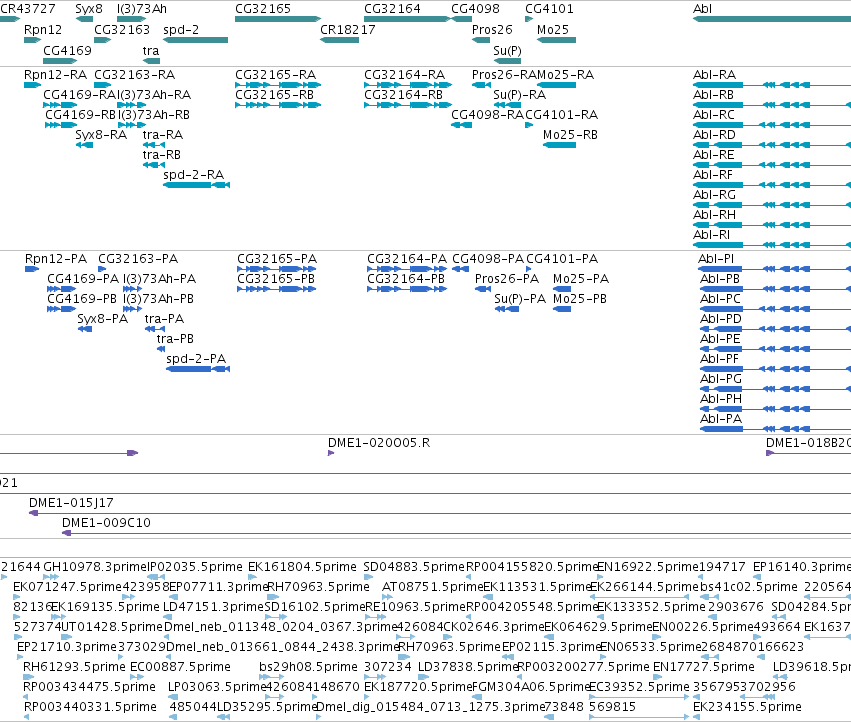851x722 pixels.
Task: Select the Abl-RD transcript label
Action: click(x=714, y=135)
